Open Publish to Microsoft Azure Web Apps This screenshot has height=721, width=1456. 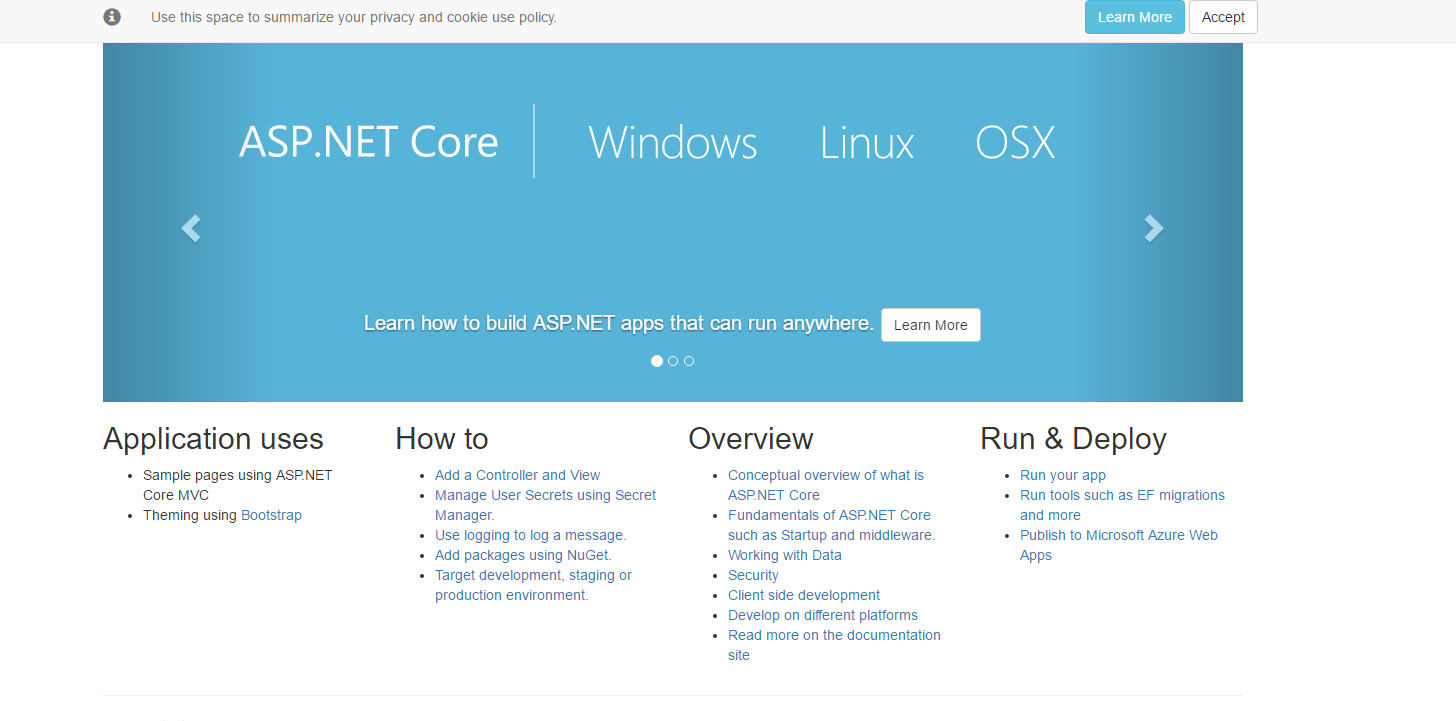pyautogui.click(x=1119, y=545)
